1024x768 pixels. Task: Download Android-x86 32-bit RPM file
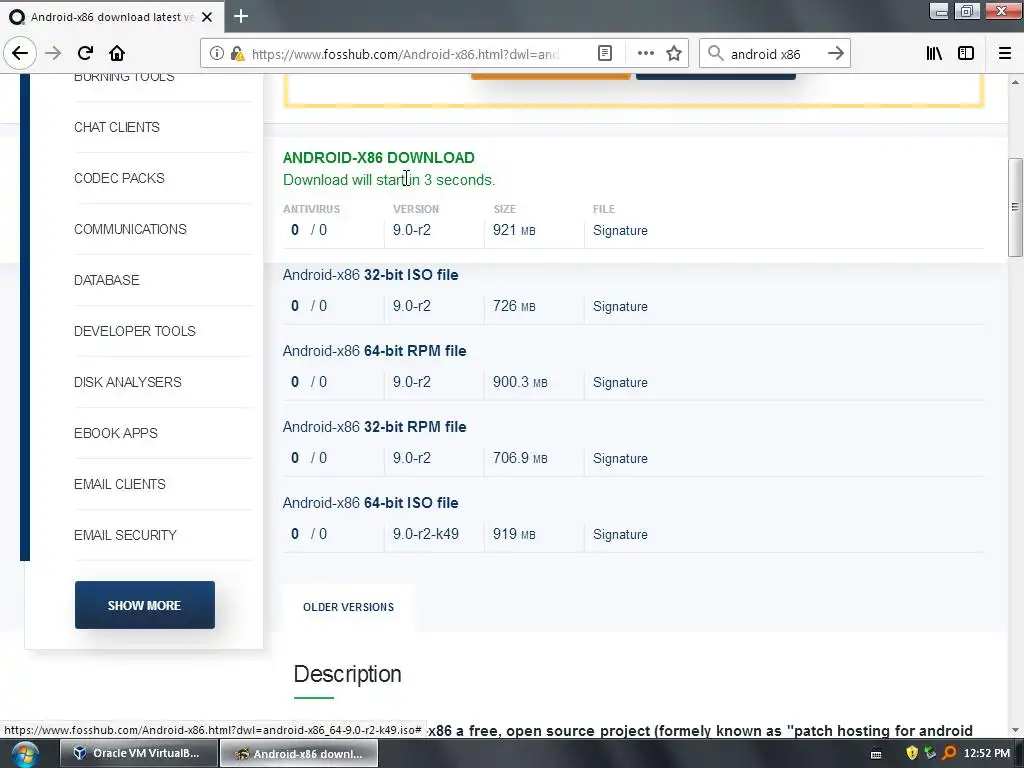point(374,426)
